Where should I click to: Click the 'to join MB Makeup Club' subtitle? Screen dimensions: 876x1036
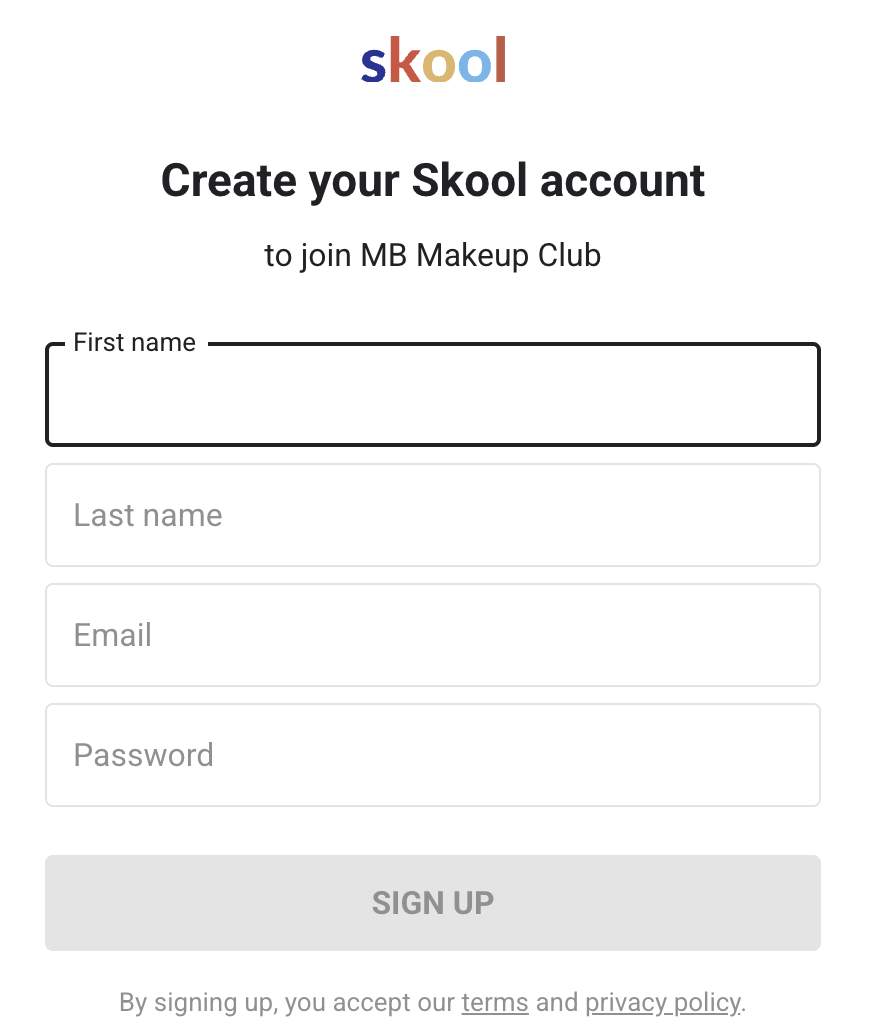coord(433,256)
